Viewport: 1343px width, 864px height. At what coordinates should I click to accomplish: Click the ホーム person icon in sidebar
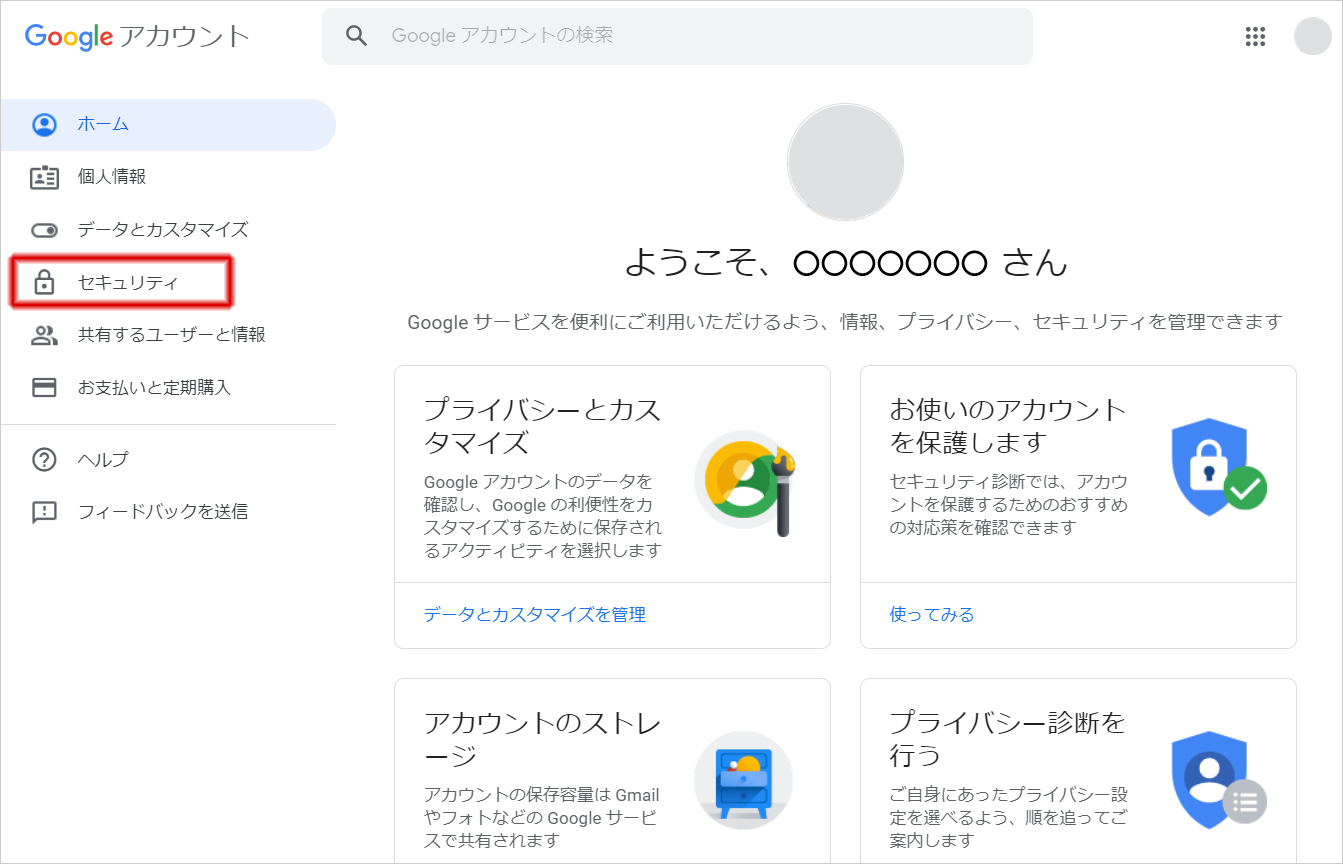[x=44, y=125]
